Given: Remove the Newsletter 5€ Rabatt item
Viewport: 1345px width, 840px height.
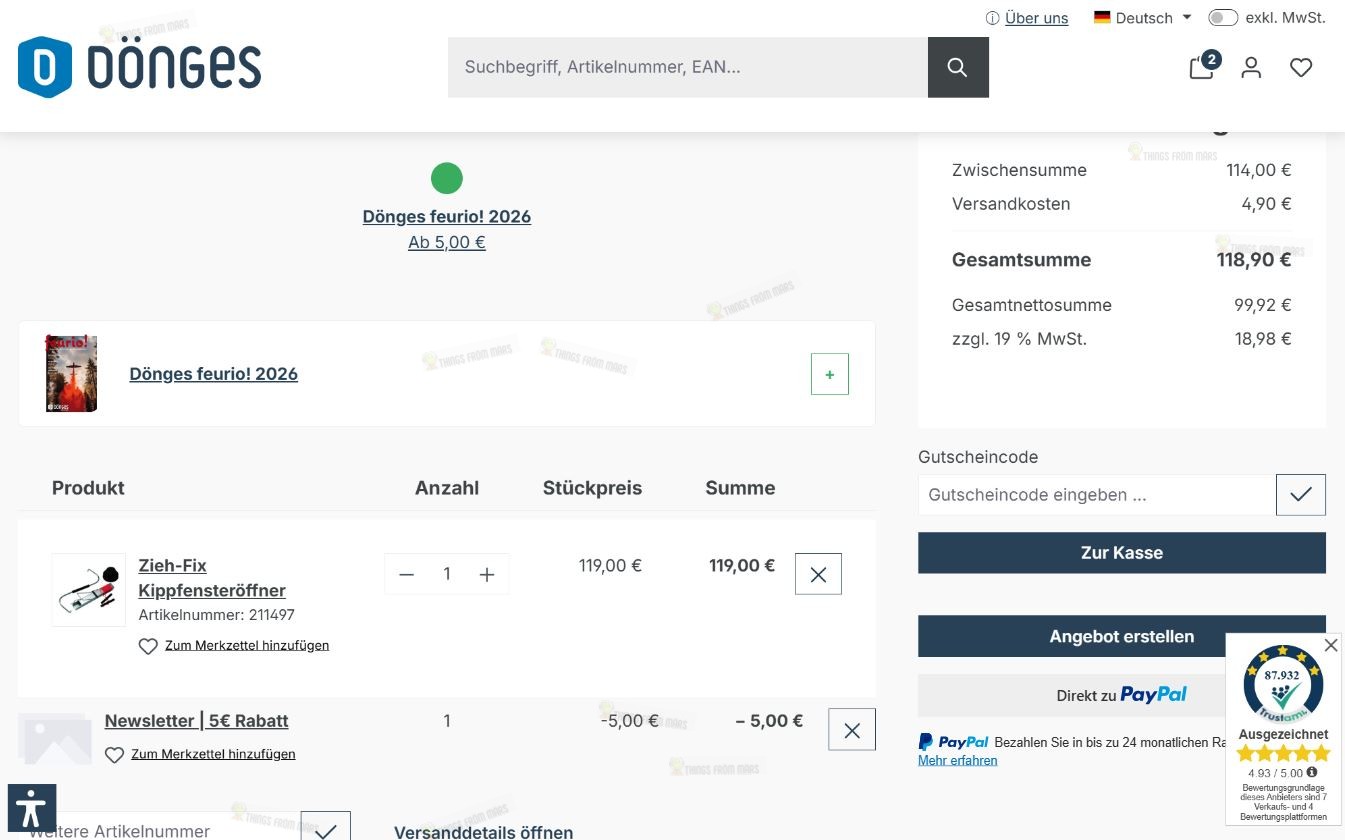Looking at the screenshot, I should tap(852, 730).
